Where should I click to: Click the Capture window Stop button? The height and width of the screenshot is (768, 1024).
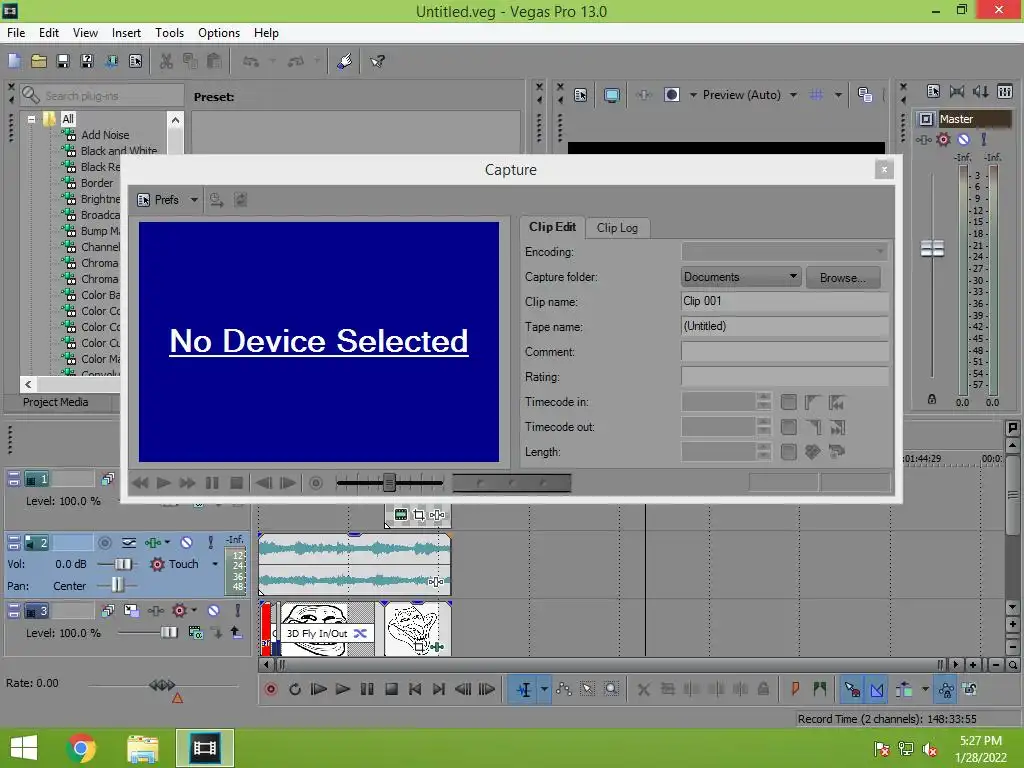236,483
